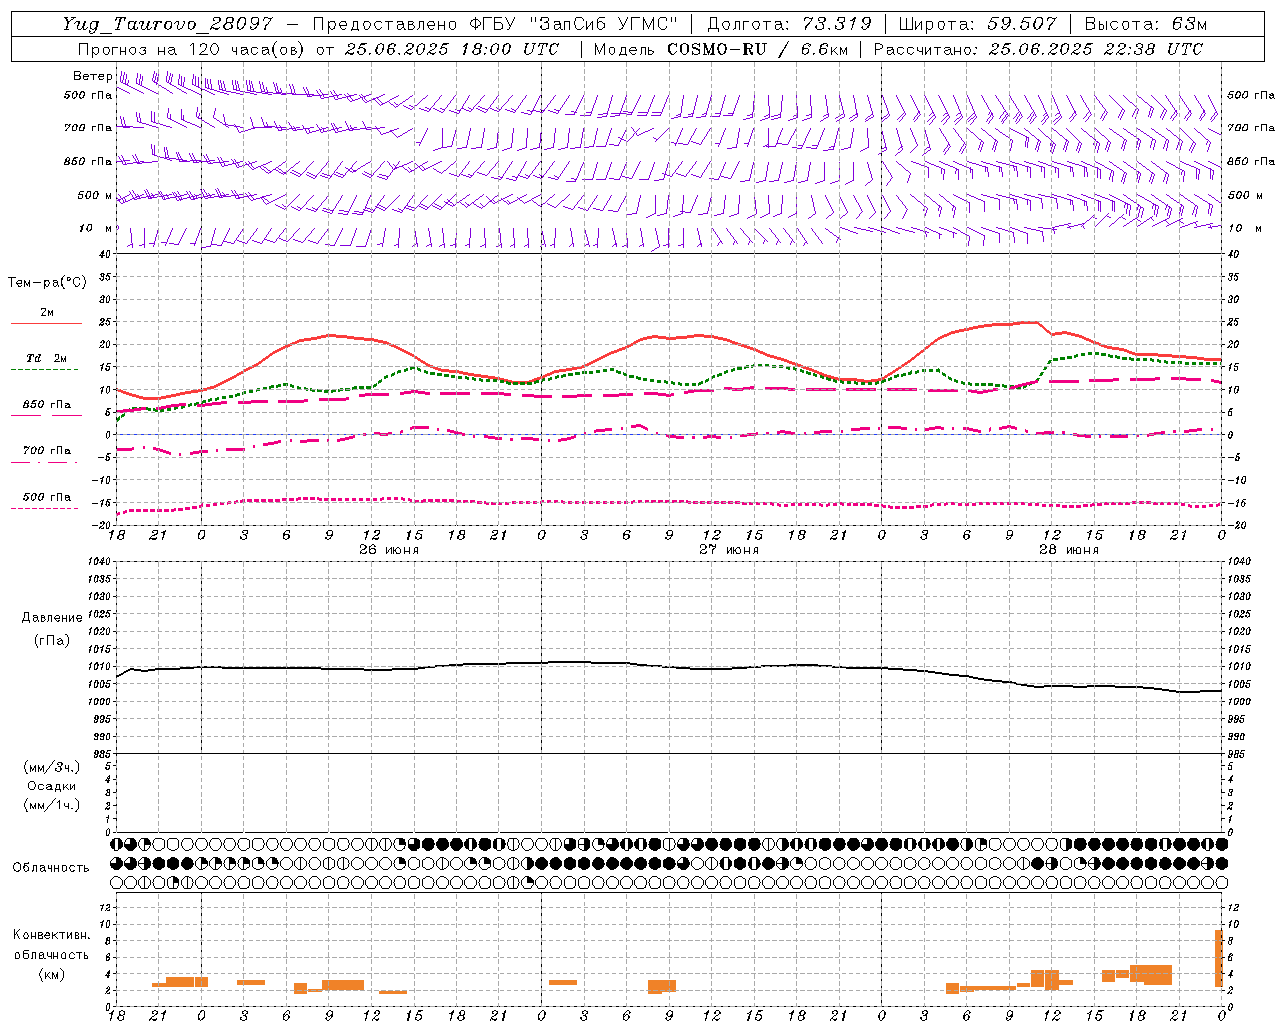The image size is (1280, 1024).
Task: Select the Прогноз на 120 часа(ов) text
Action: (x=192, y=49)
